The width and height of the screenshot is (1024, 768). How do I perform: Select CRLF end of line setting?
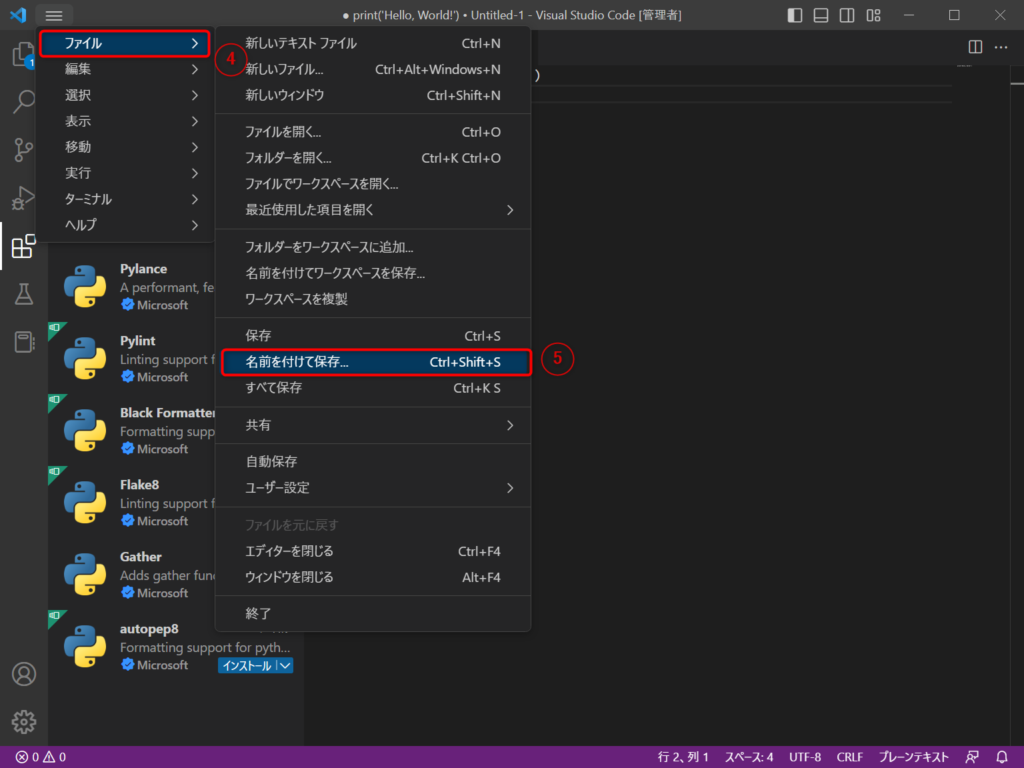click(850, 757)
